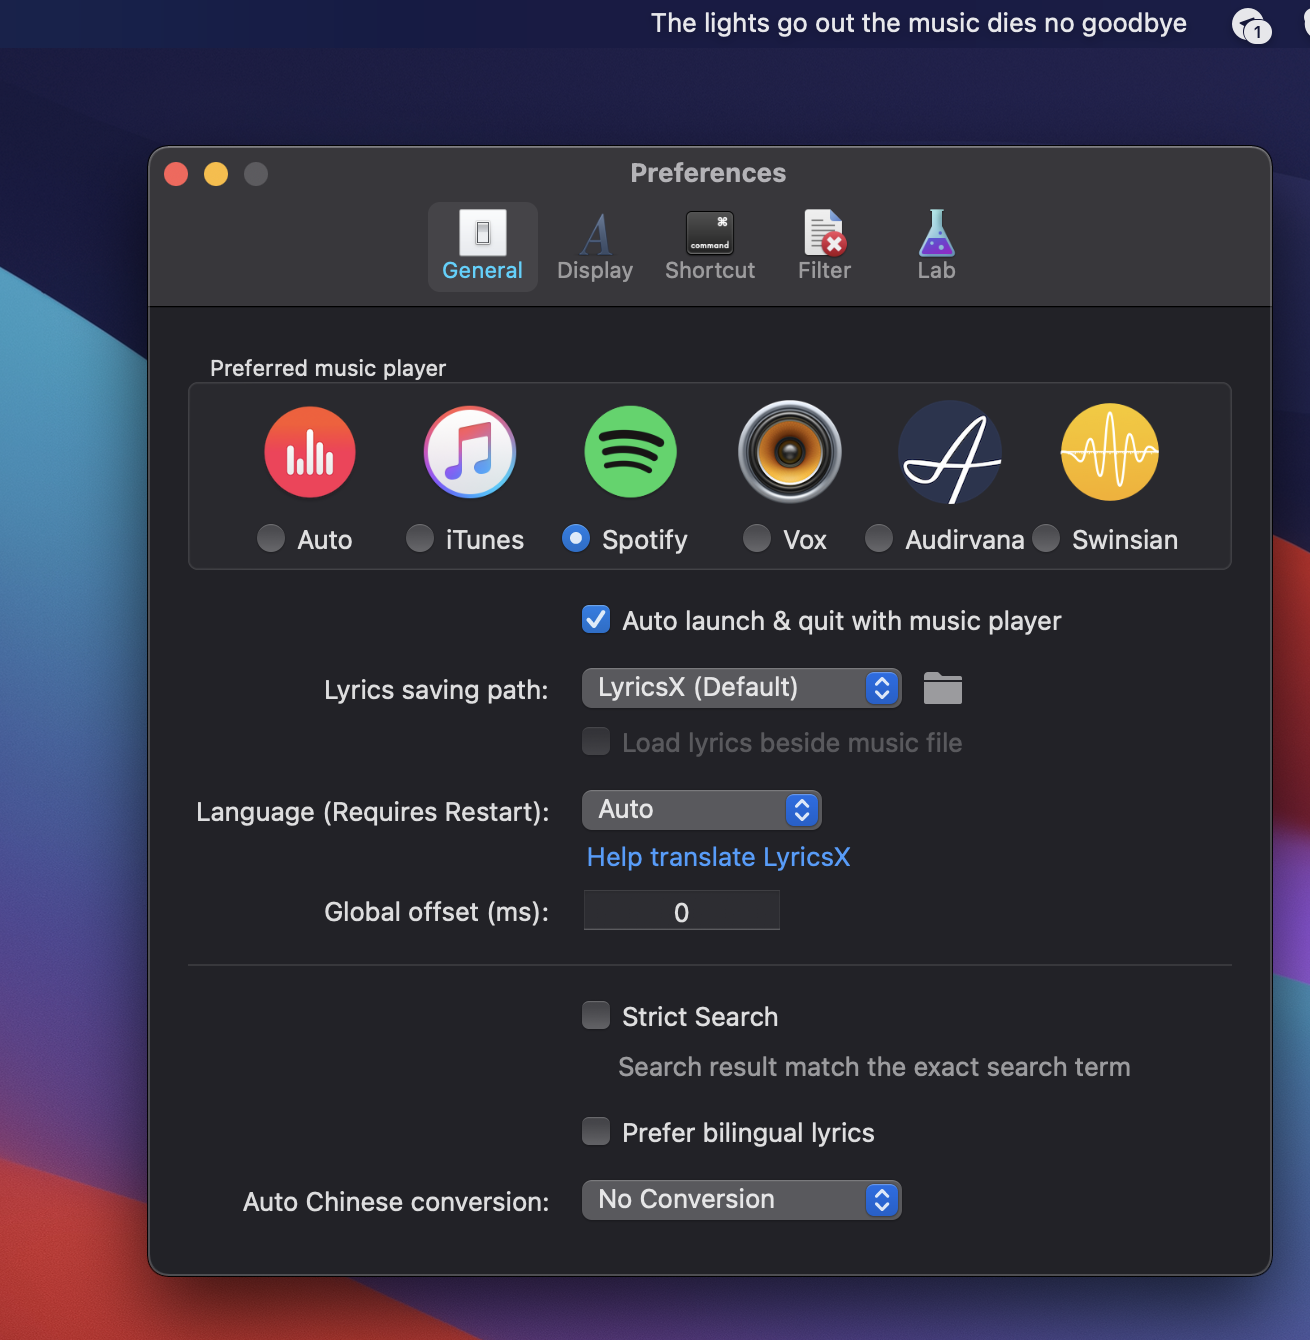Screen dimensions: 1310x1340
Task: Open the Filter preferences tab
Action: click(x=825, y=247)
